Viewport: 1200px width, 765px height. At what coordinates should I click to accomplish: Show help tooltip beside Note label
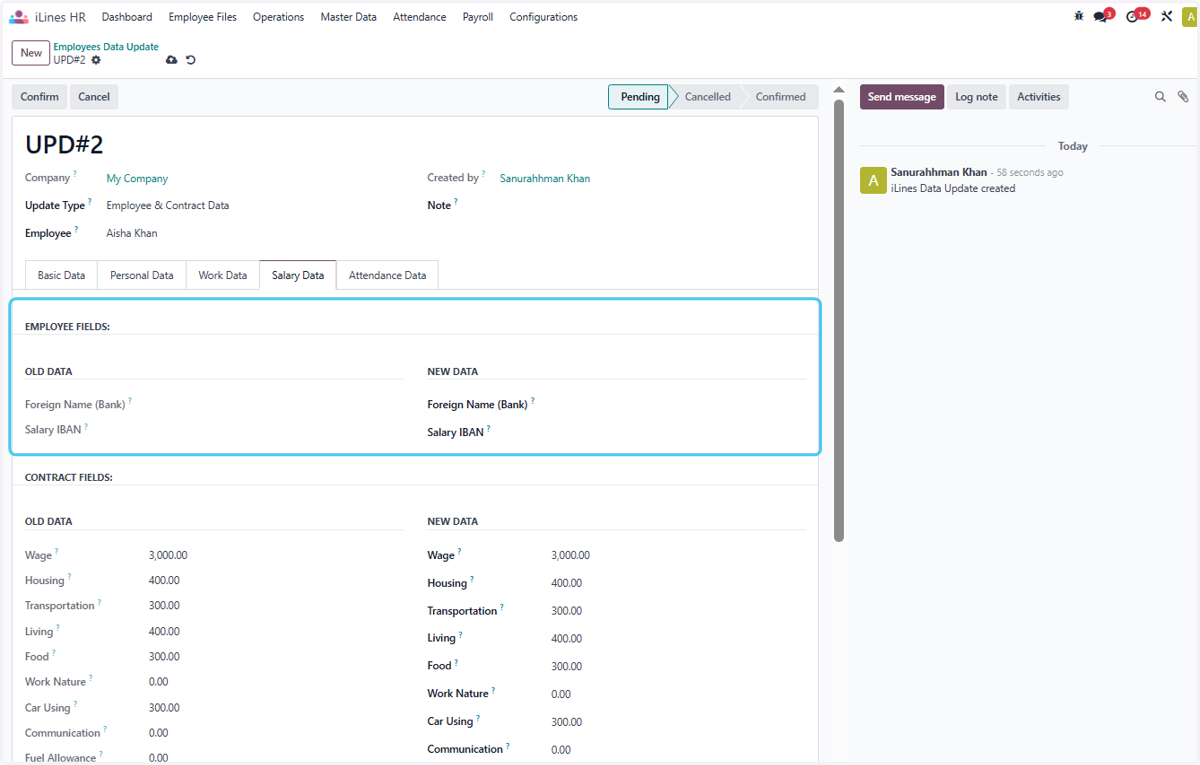[x=456, y=201]
